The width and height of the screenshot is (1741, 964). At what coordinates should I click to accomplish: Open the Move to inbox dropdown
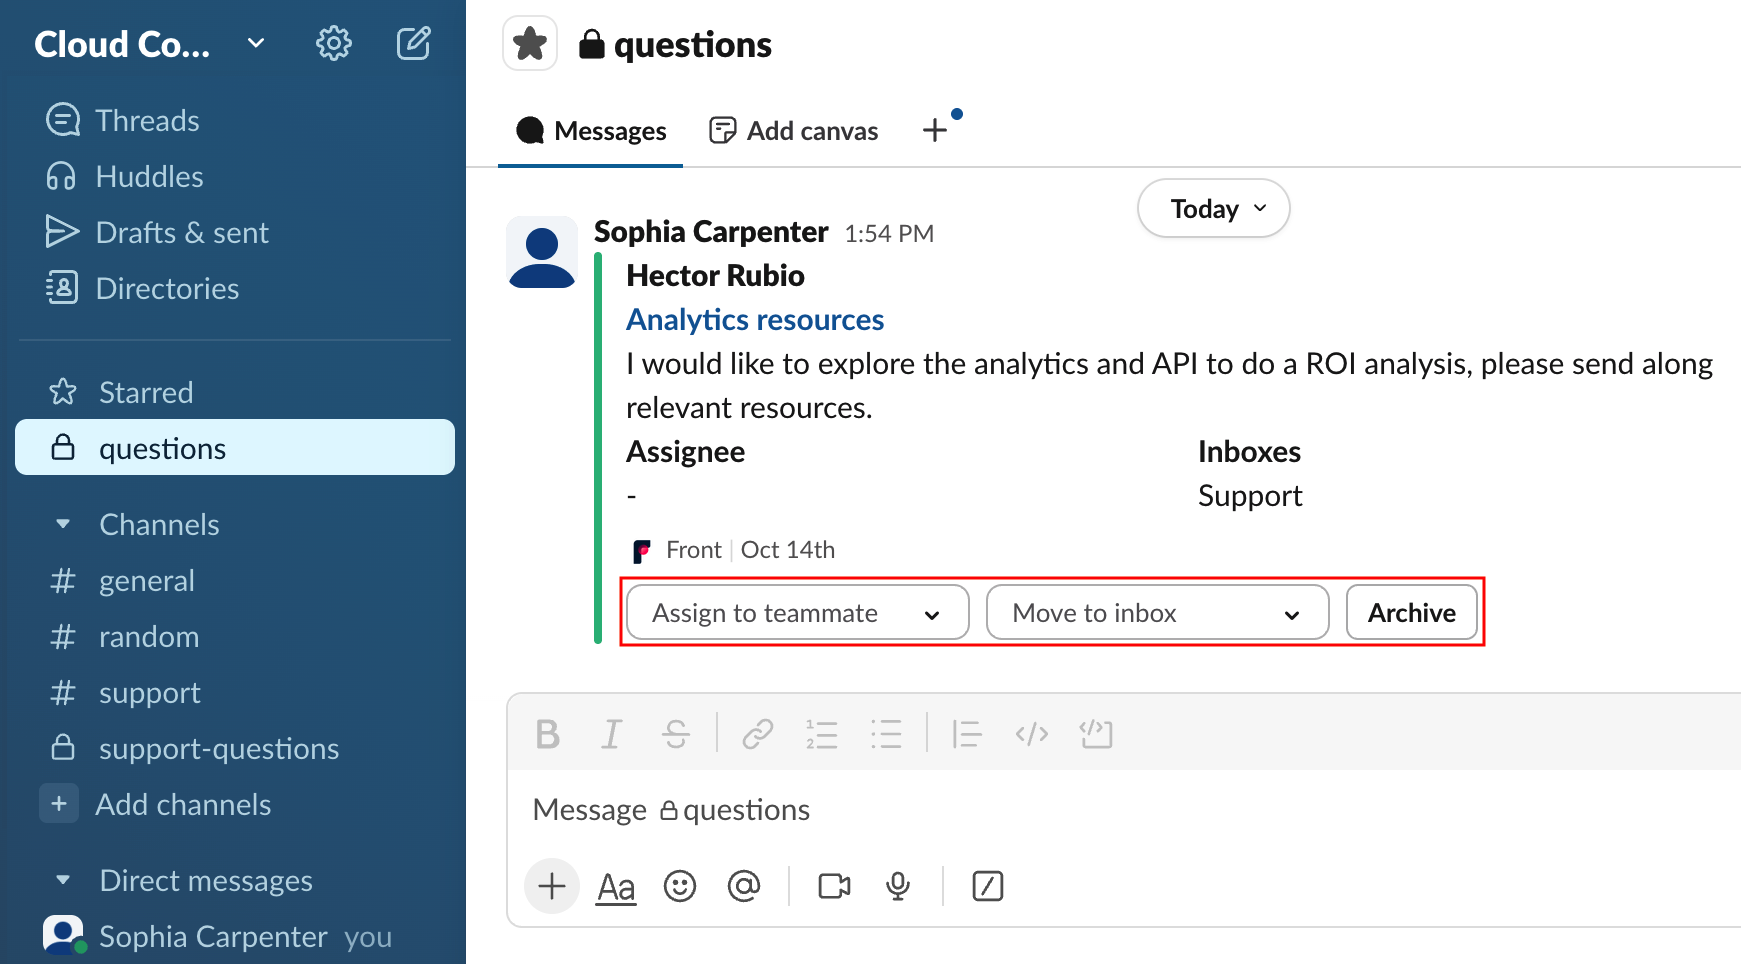(1157, 613)
